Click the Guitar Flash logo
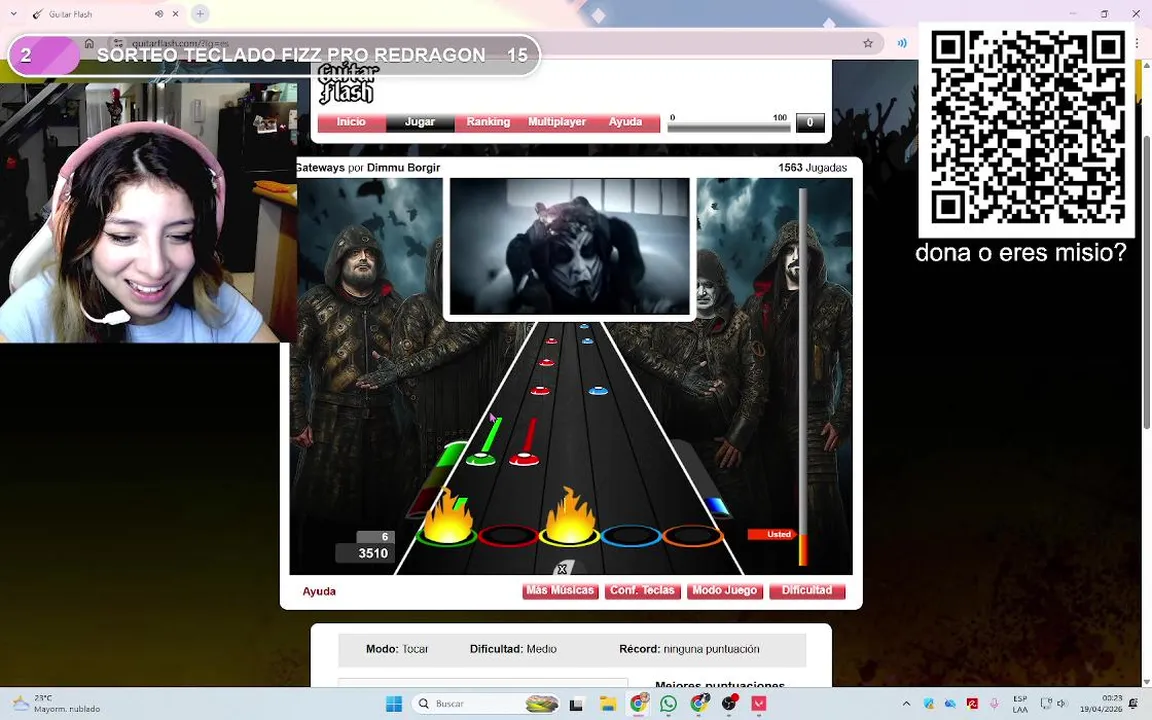This screenshot has width=1152, height=720. [x=348, y=82]
